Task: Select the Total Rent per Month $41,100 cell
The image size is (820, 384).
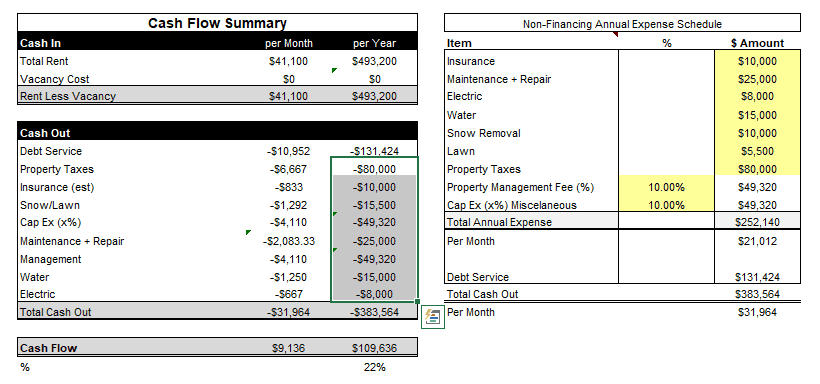Action: coord(288,61)
